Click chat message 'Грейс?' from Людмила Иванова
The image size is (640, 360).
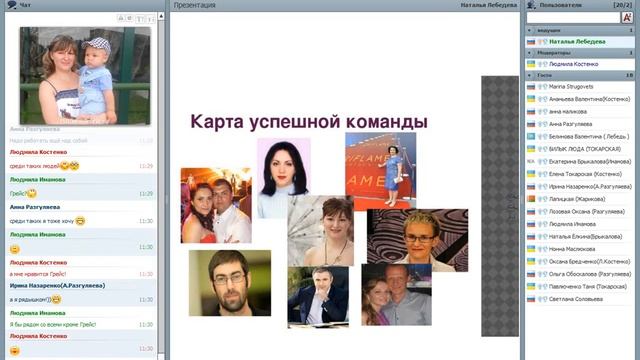18,194
